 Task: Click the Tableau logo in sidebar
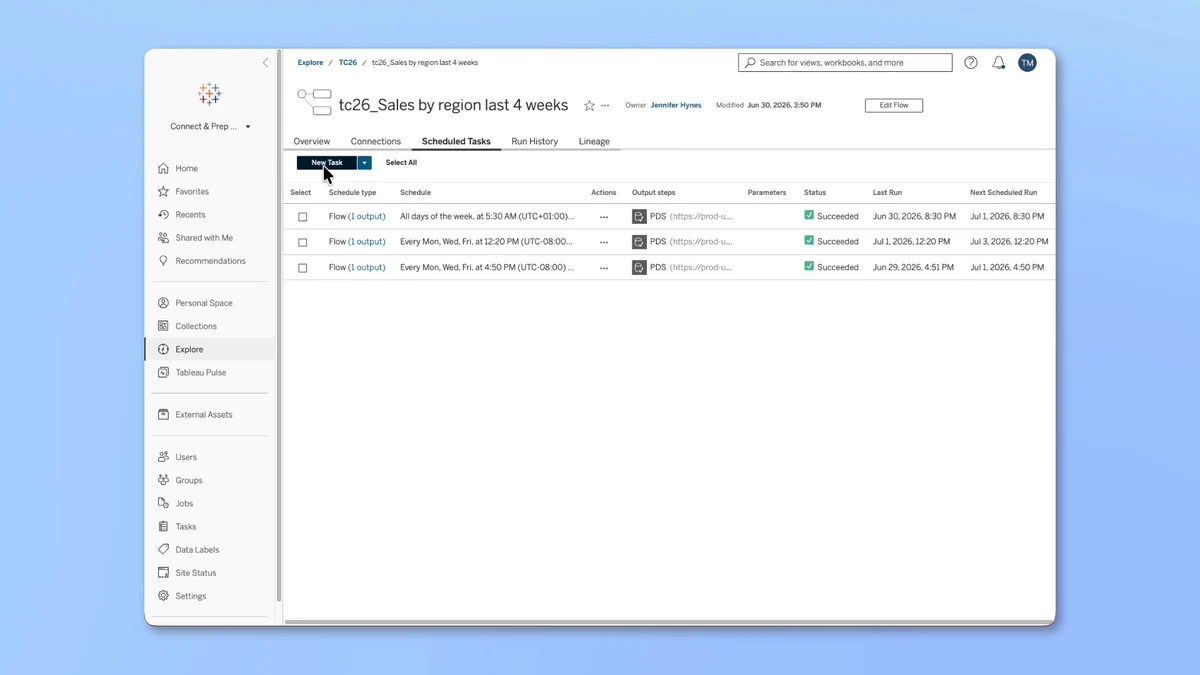209,94
